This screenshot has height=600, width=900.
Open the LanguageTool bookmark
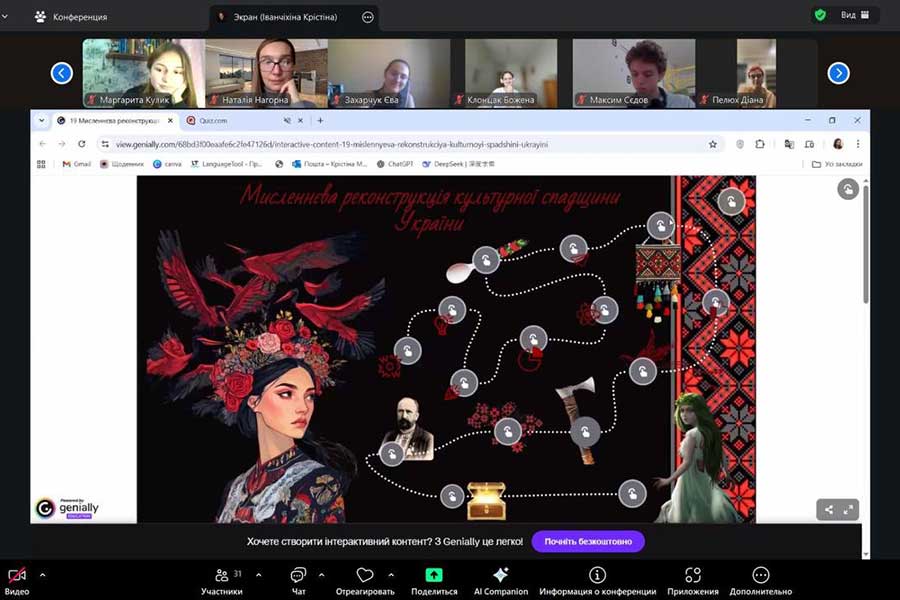pos(226,164)
